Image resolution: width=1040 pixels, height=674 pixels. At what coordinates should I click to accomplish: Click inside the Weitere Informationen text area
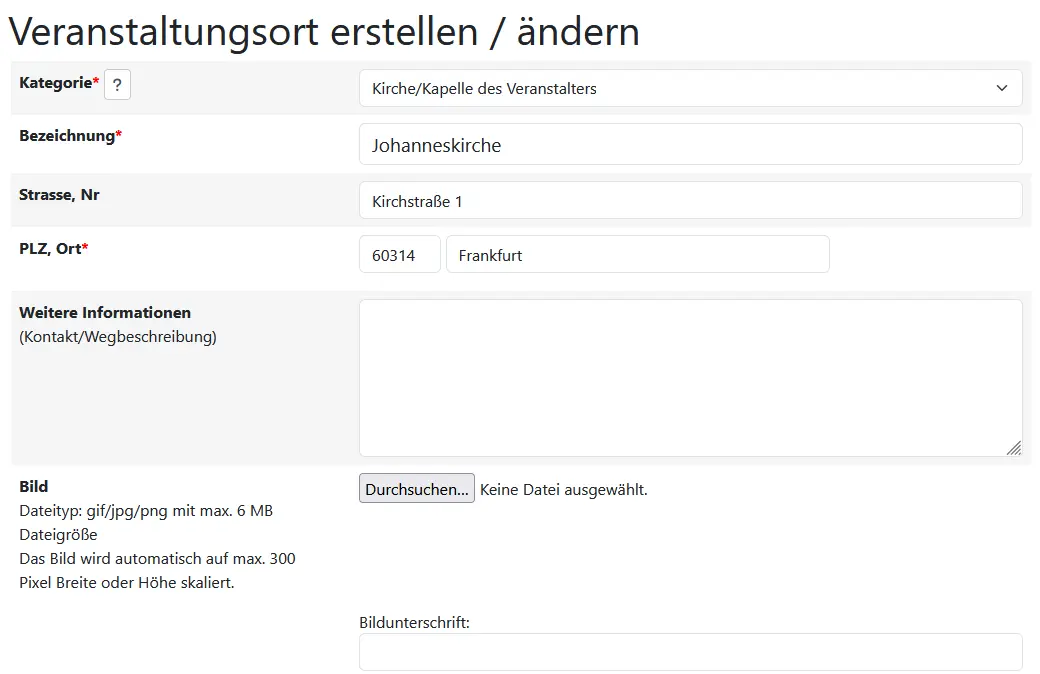(690, 377)
